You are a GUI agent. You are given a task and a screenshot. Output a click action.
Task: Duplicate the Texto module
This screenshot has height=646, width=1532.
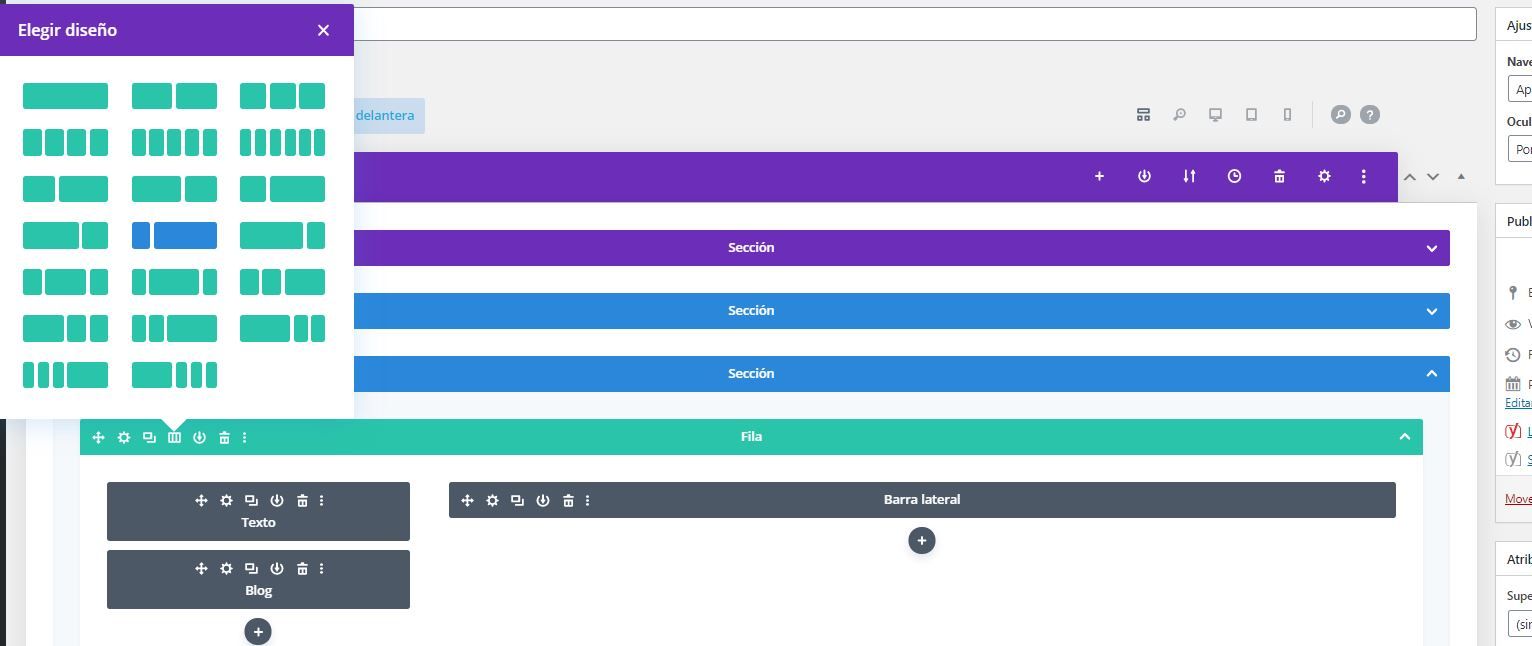(x=251, y=500)
